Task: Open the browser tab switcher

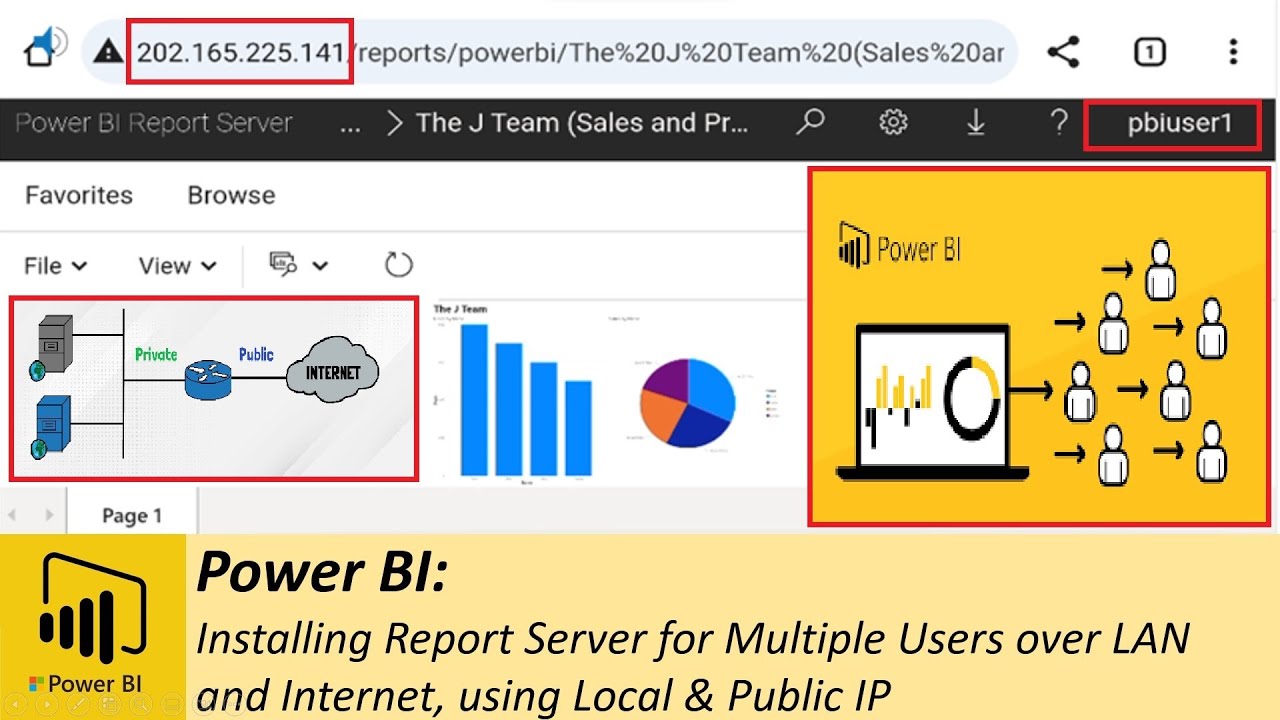Action: 1149,52
